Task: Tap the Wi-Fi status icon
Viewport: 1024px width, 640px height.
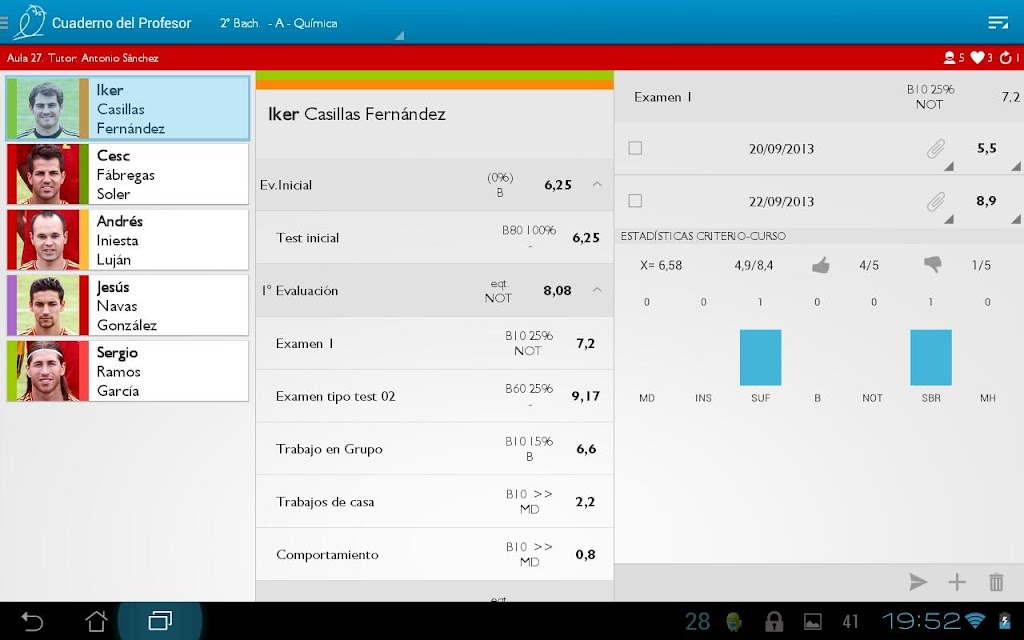Action: 975,620
